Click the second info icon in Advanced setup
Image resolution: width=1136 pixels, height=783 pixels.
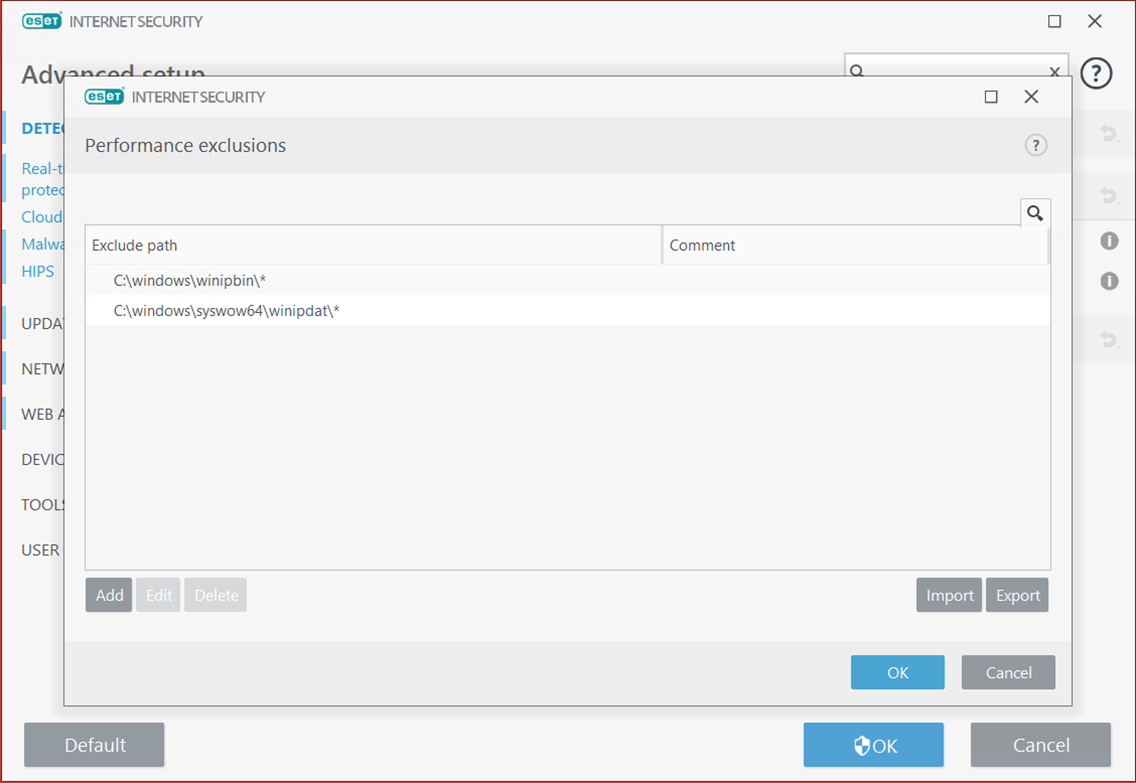click(1109, 280)
